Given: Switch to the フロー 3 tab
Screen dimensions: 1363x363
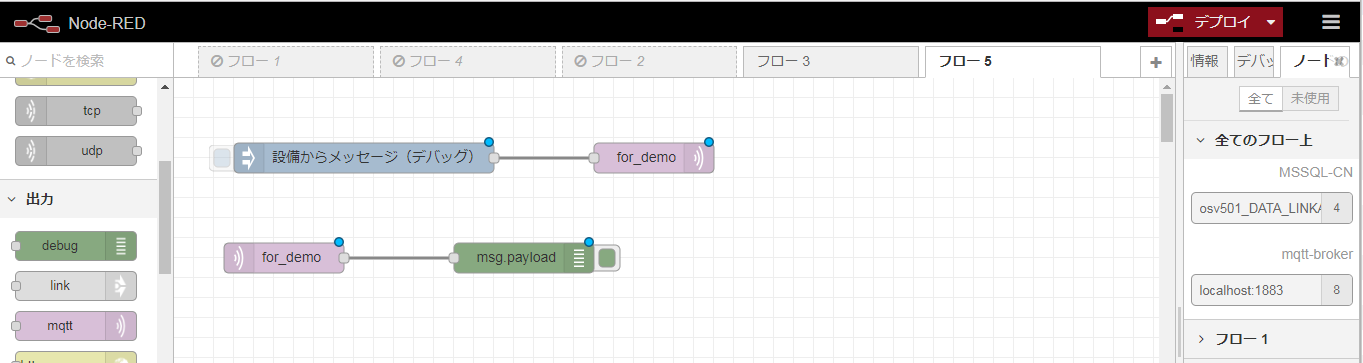Looking at the screenshot, I should [830, 62].
